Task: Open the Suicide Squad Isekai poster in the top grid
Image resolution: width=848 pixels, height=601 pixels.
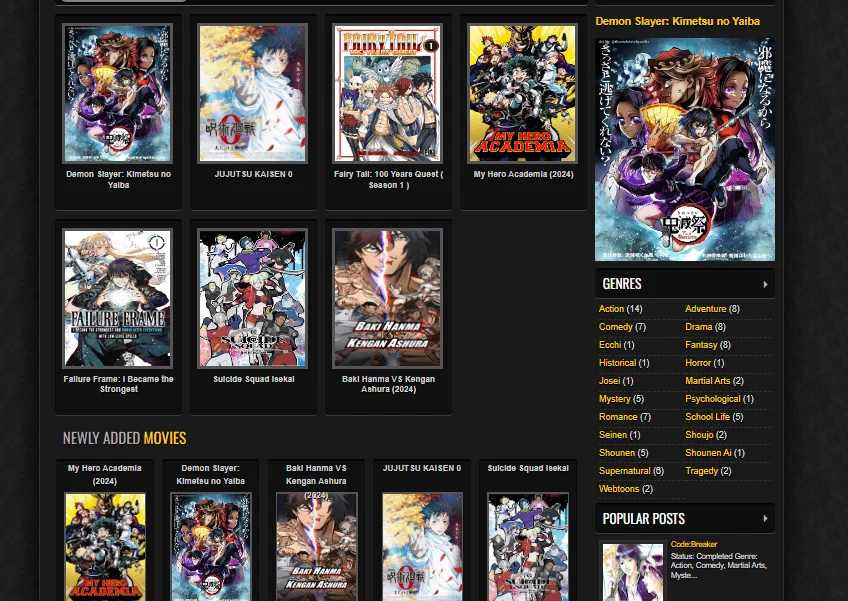Action: click(x=253, y=298)
